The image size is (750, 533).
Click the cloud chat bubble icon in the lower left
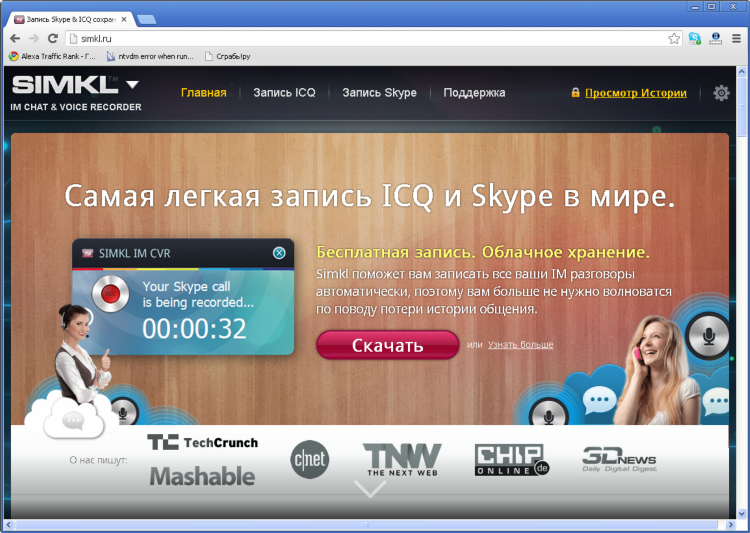coord(73,421)
